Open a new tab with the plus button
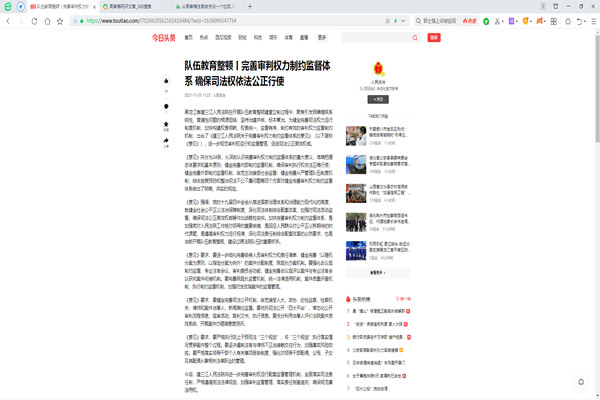Viewport: 600px width, 400px height. tap(250, 7)
